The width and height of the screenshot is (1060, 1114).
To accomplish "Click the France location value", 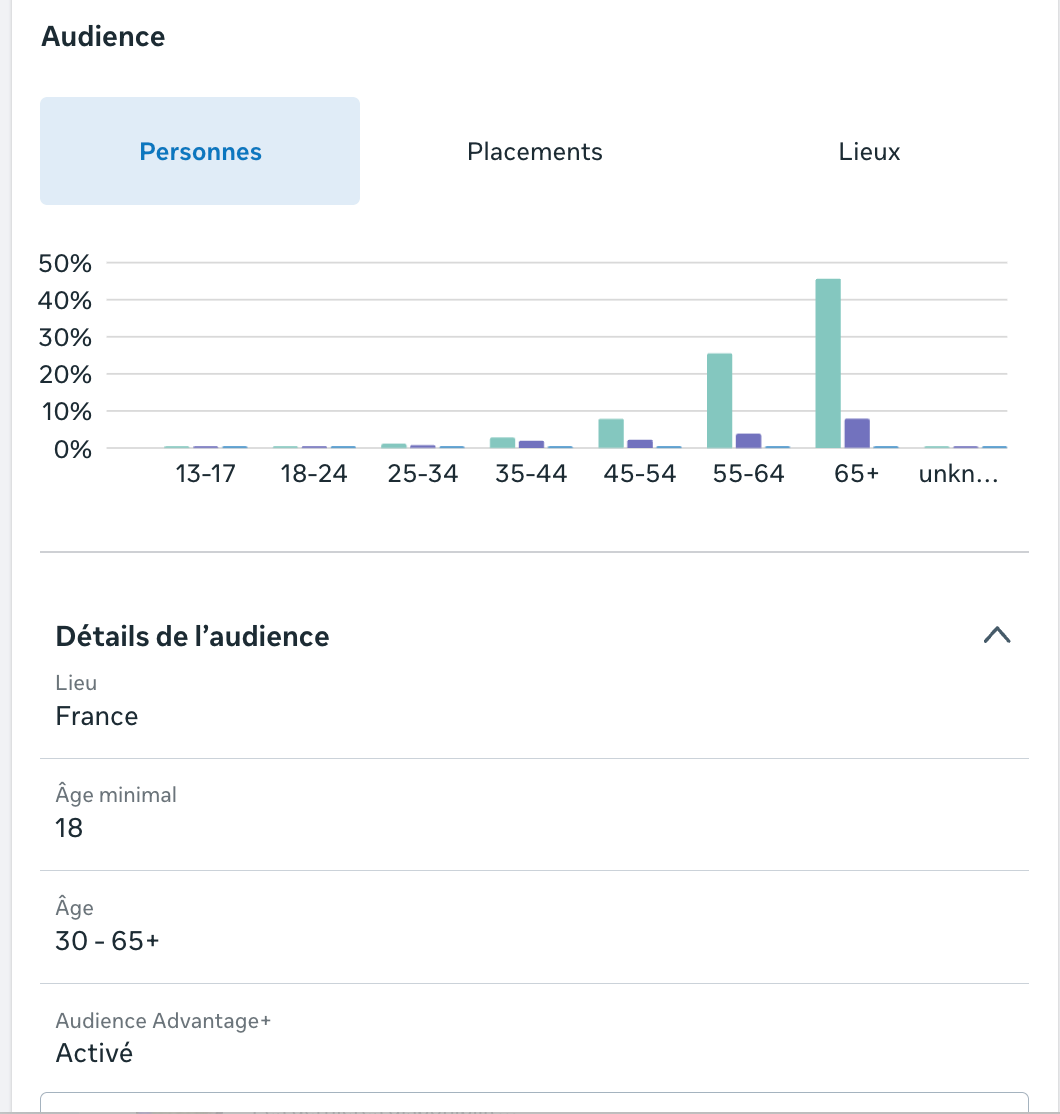I will 97,716.
